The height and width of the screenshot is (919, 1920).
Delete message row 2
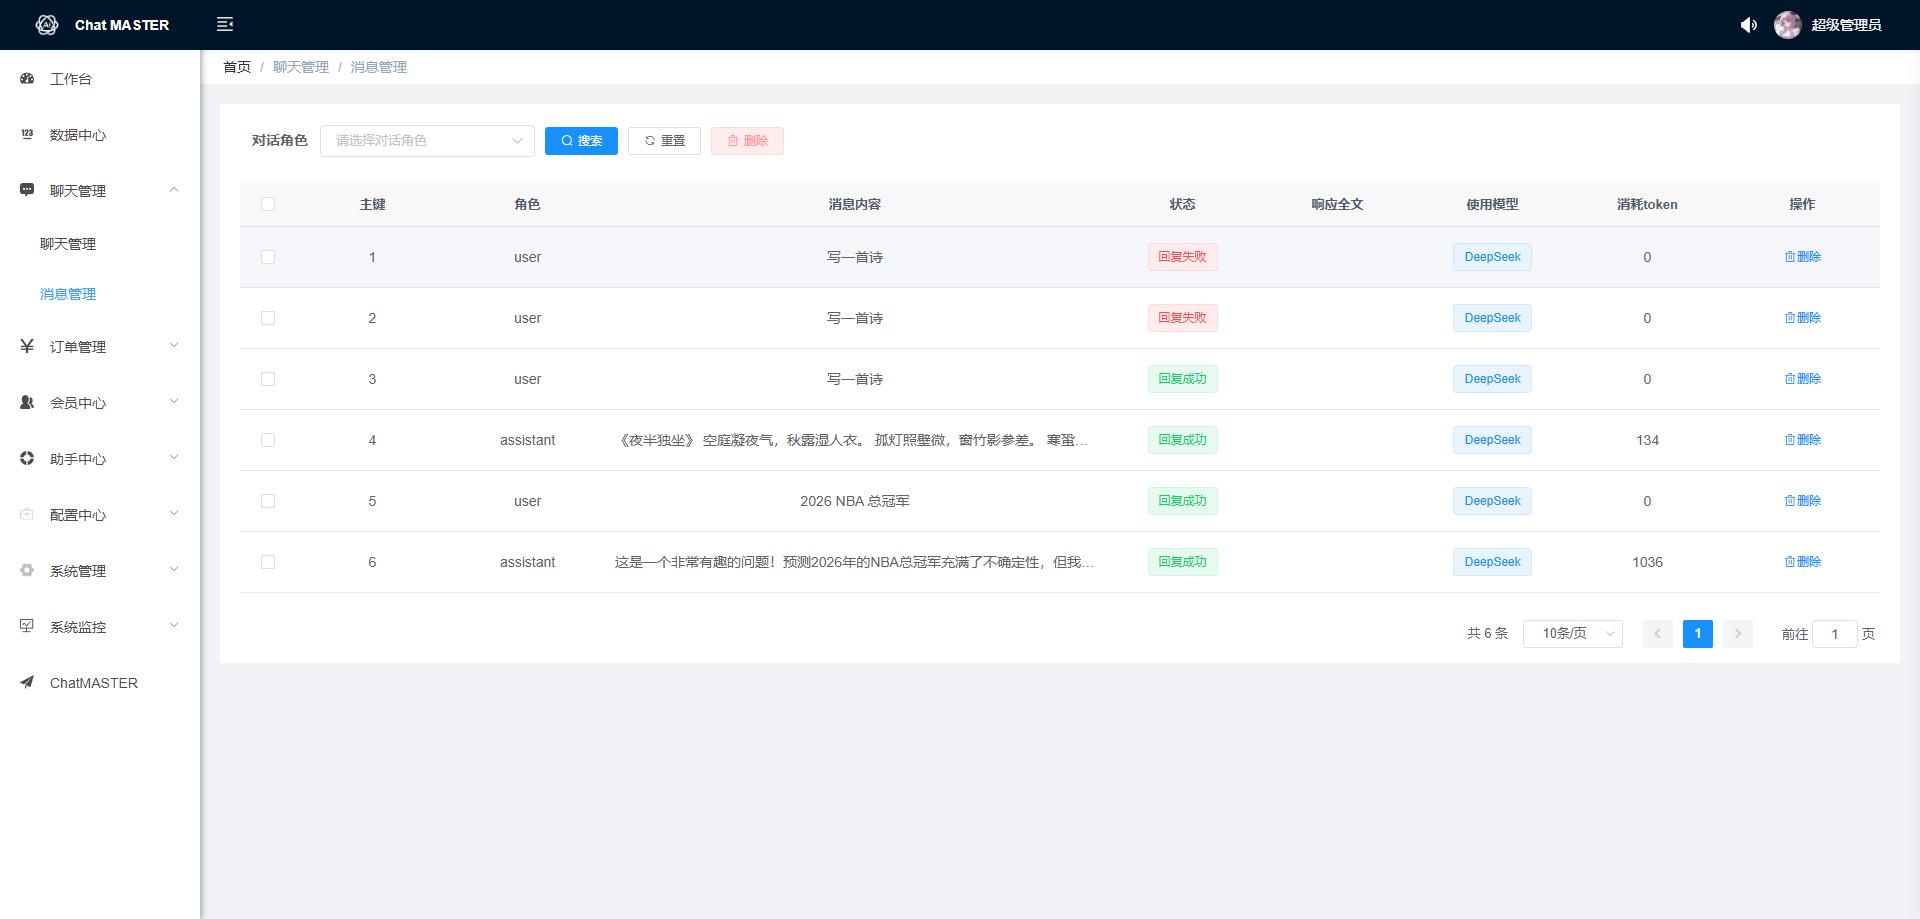[1802, 318]
